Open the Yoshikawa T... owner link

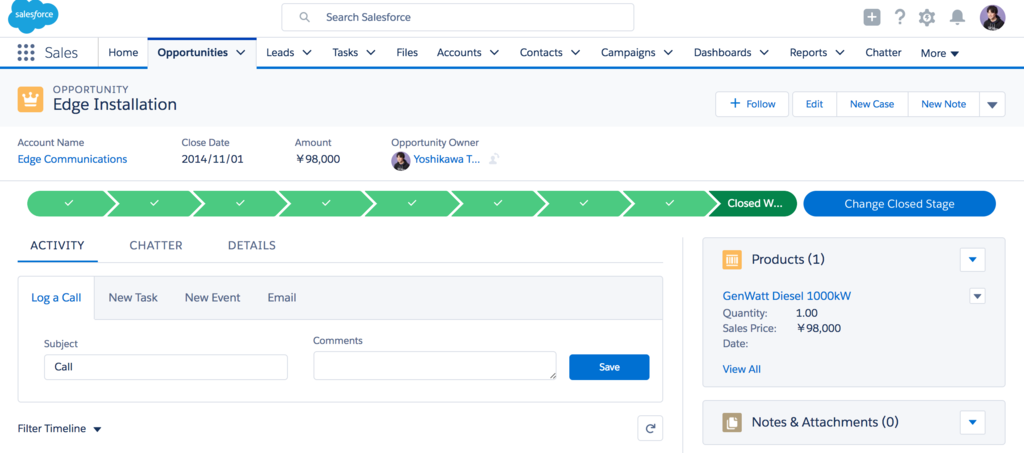tap(447, 159)
